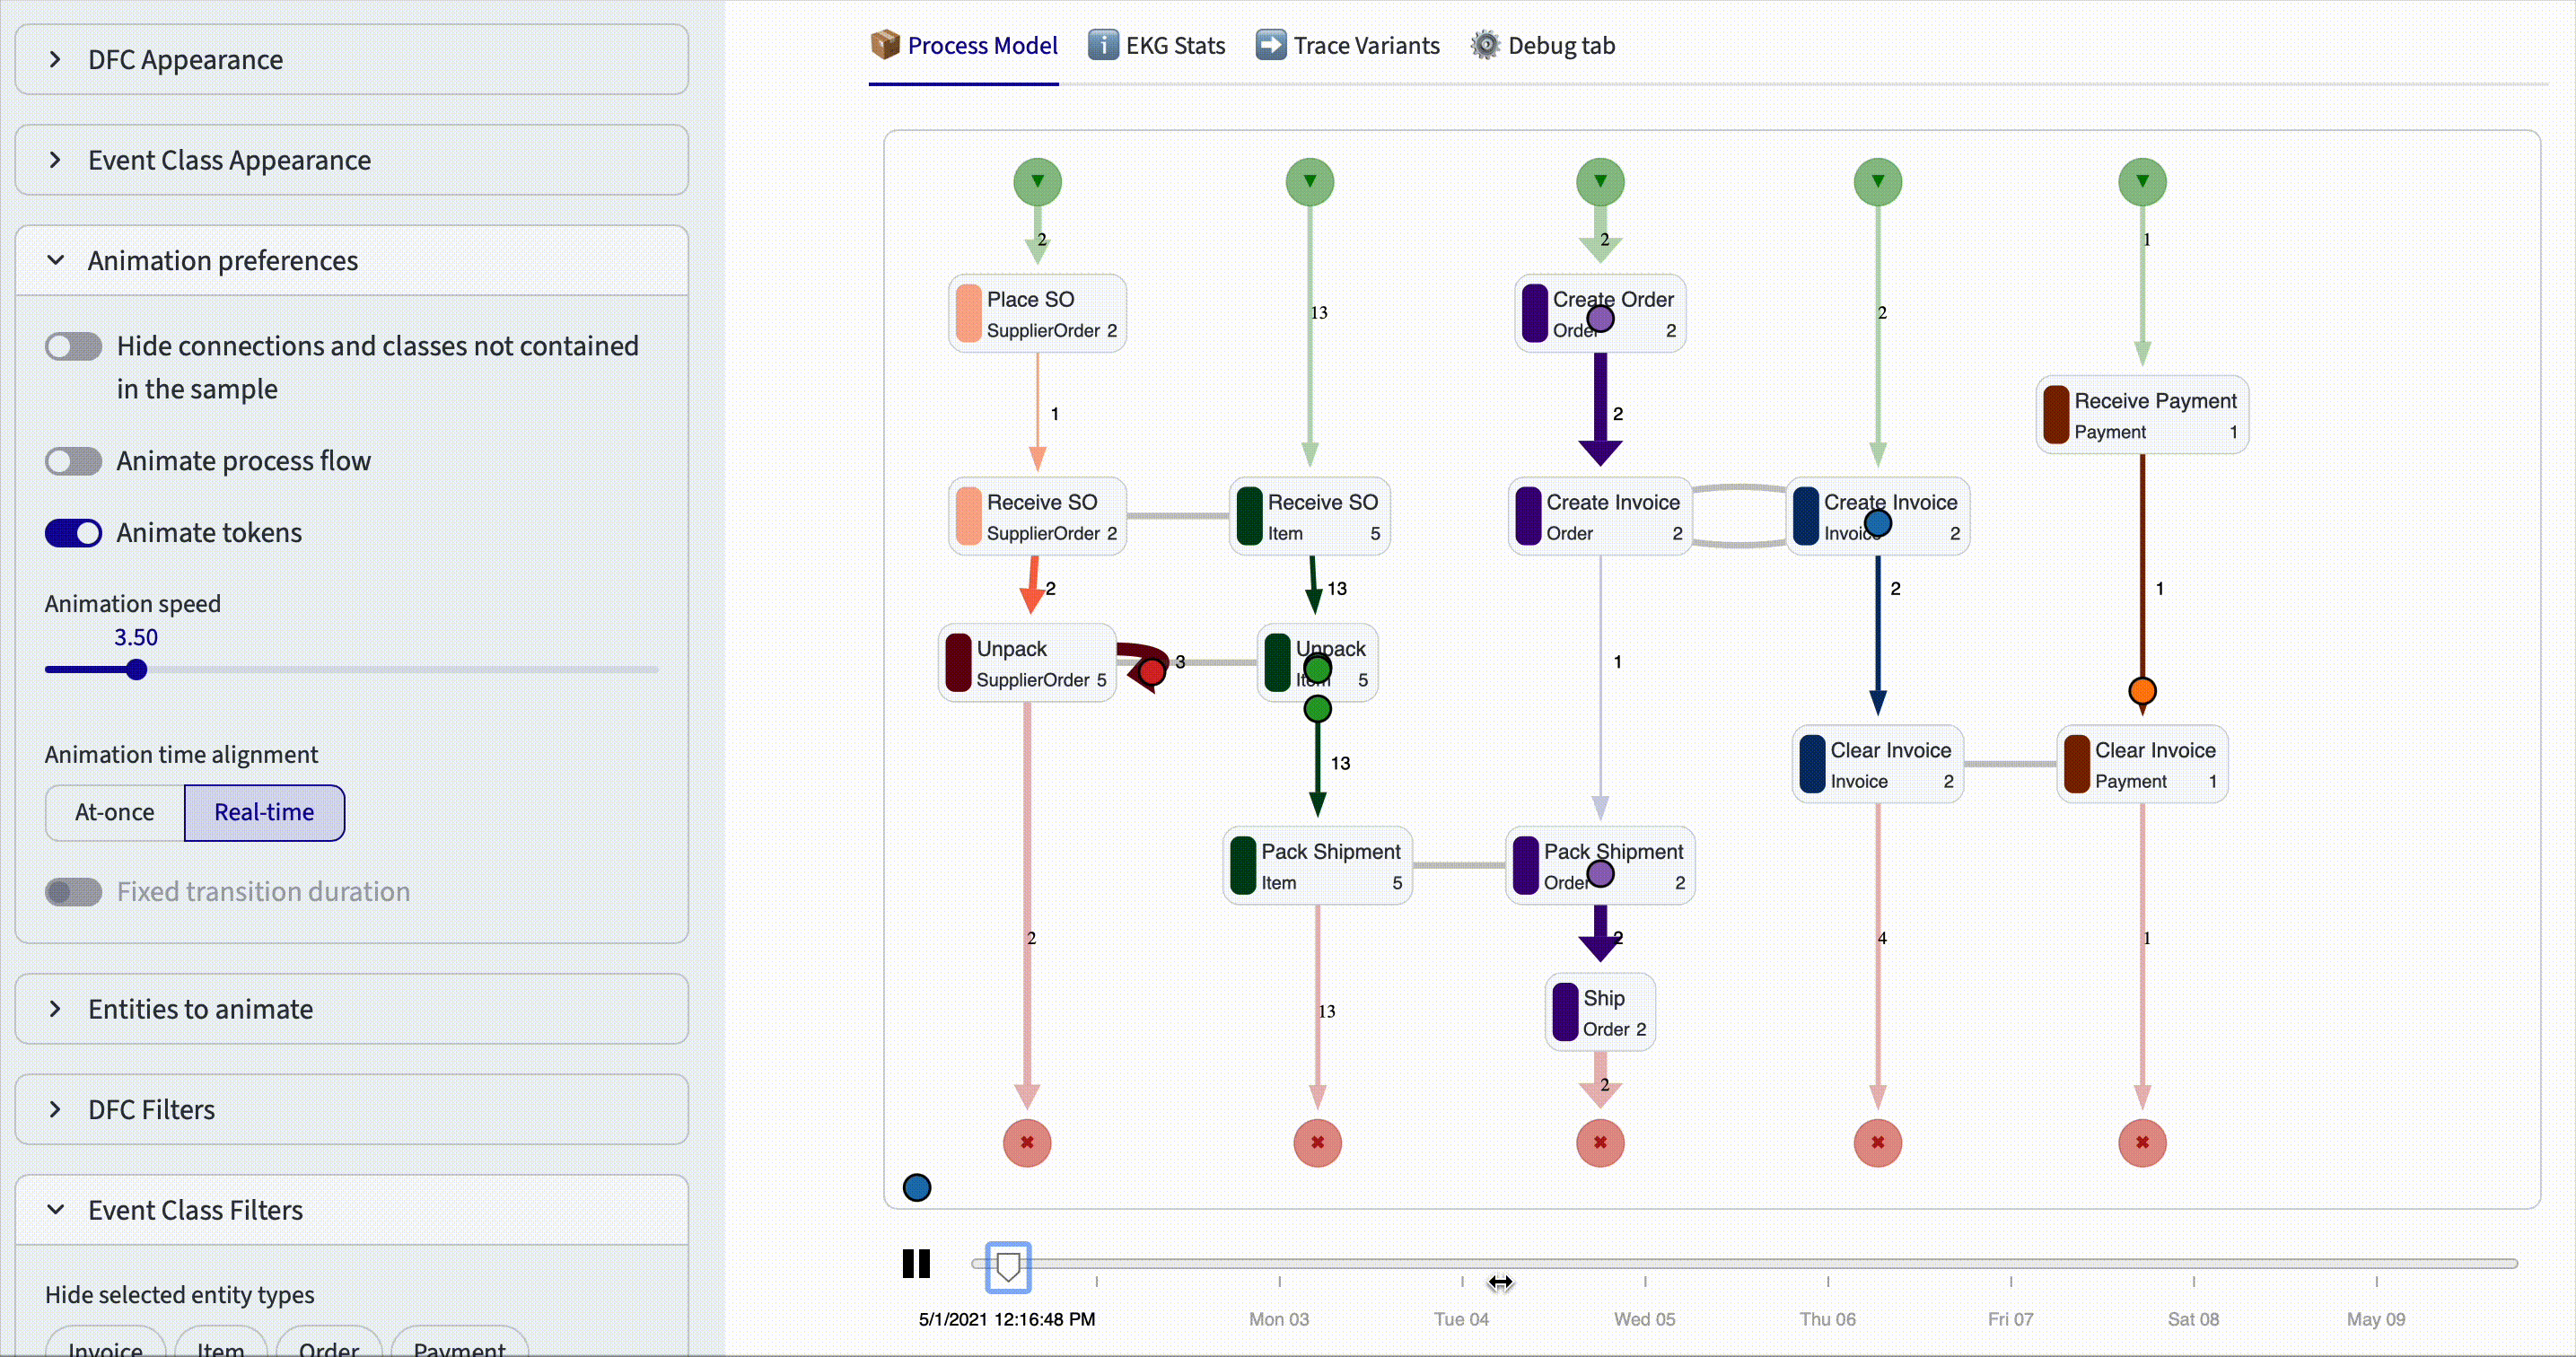Select At-once time alignment
The width and height of the screenshot is (2576, 1357).
[115, 812]
